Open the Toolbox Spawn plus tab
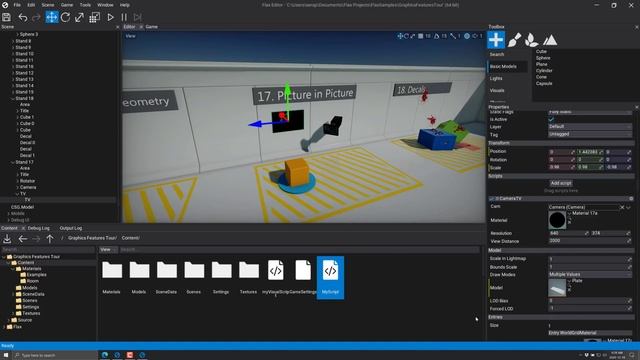This screenshot has height=360, width=640. coord(496,40)
